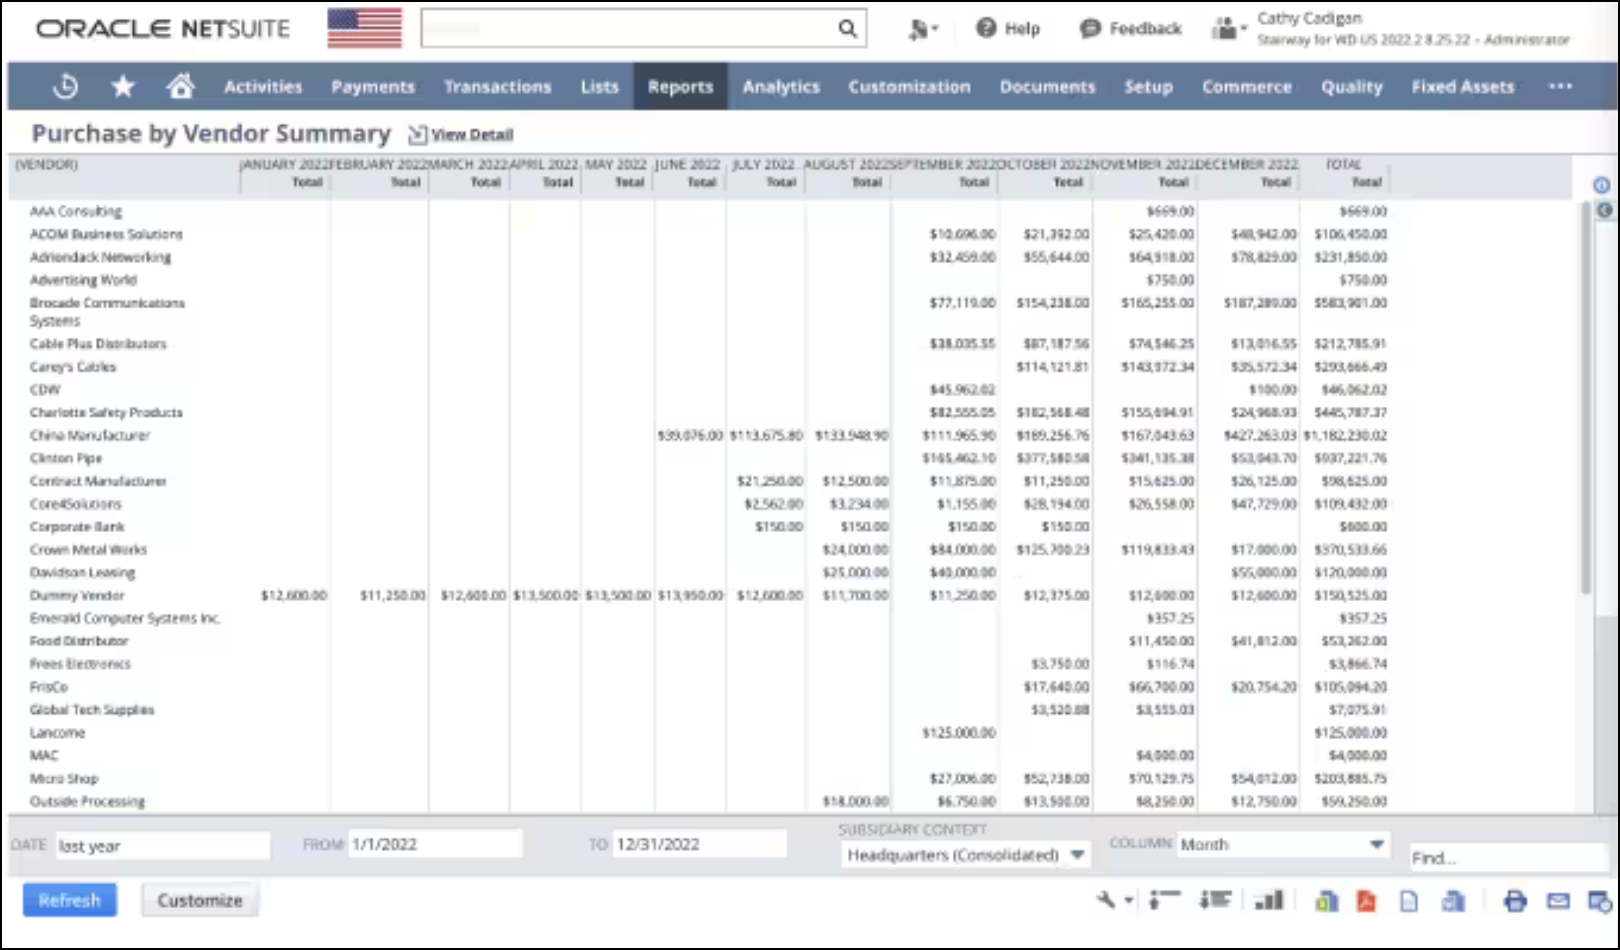The image size is (1620, 950).
Task: Expand the wrench options dropdown arrow
Action: tap(1129, 900)
